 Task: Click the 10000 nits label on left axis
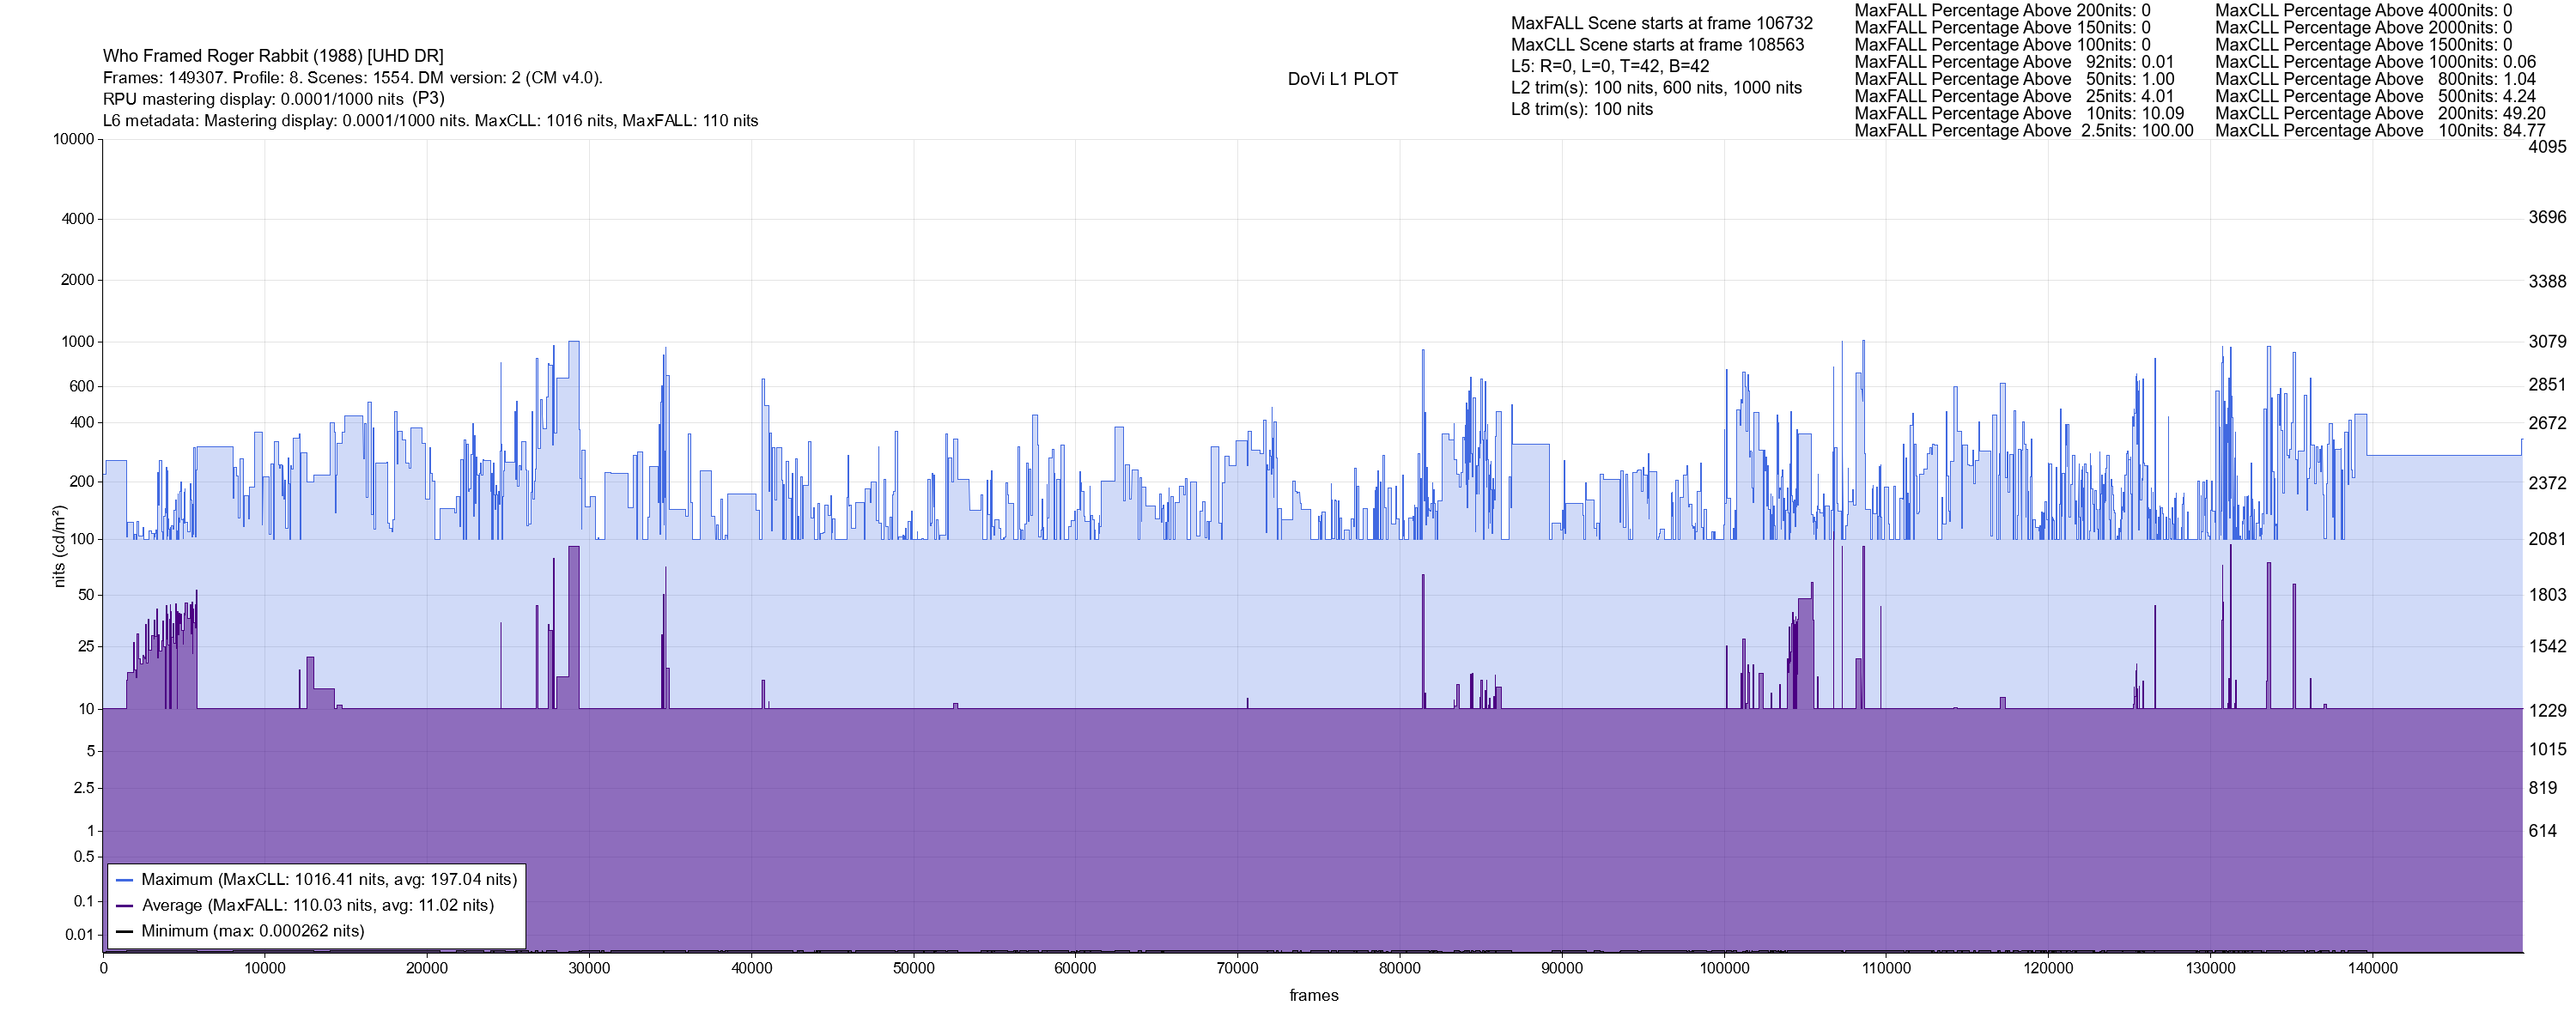coord(73,139)
